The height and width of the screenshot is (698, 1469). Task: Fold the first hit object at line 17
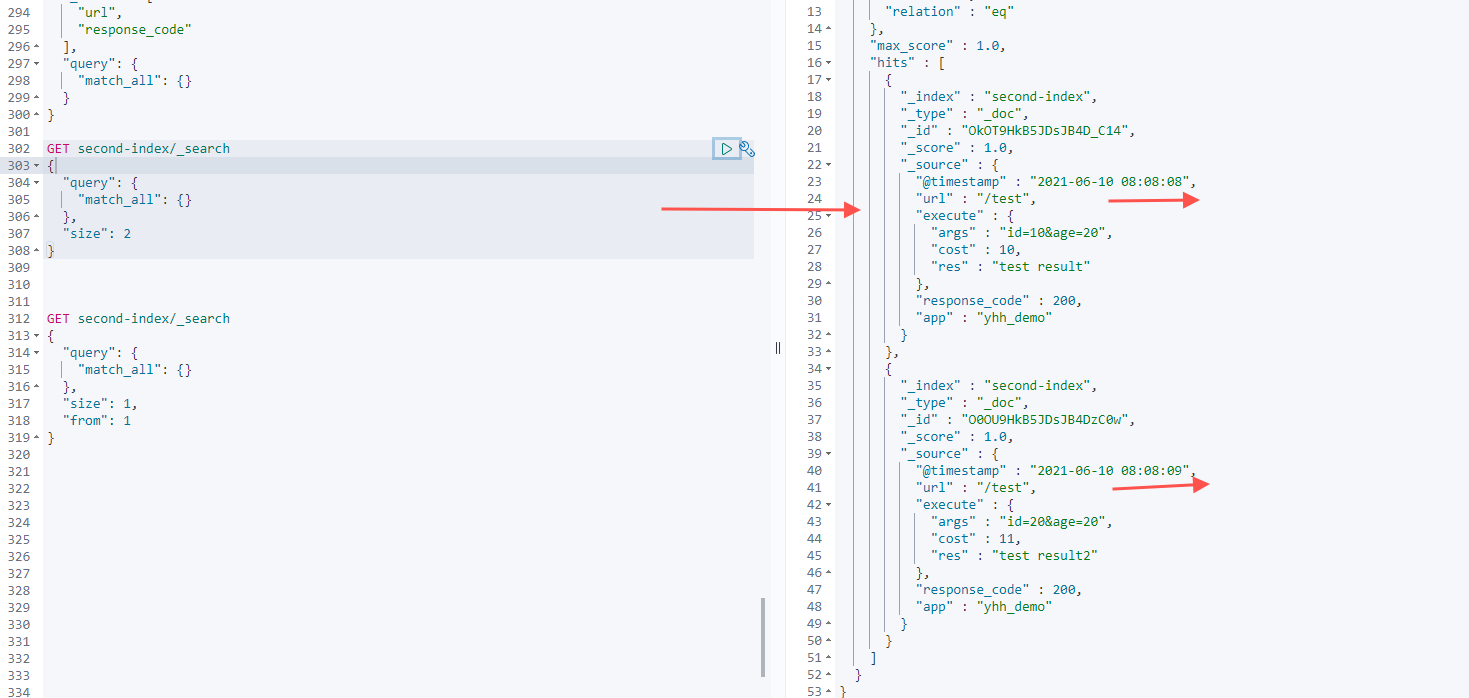coord(828,80)
